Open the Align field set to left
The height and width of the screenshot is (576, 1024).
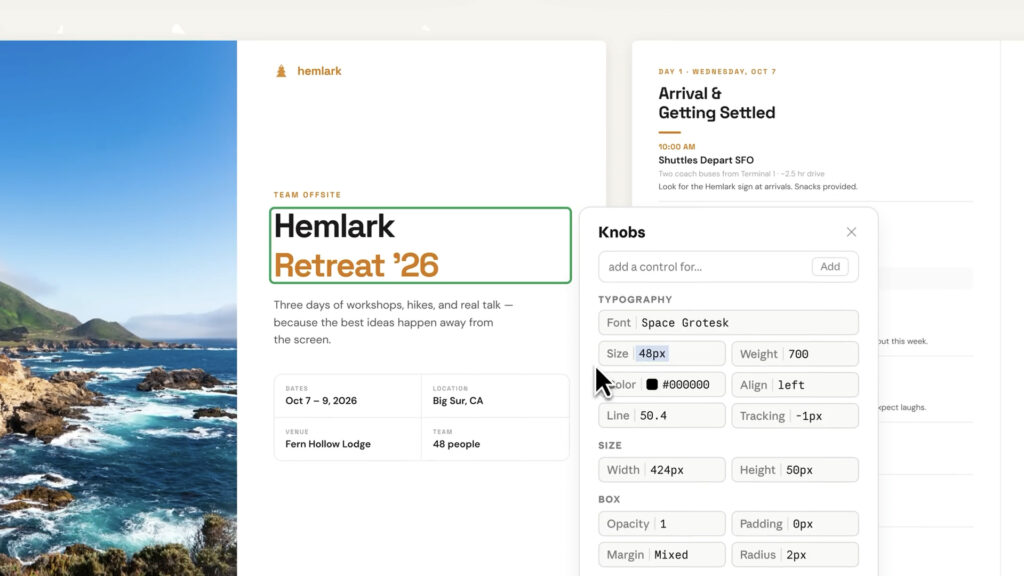pyautogui.click(x=795, y=385)
